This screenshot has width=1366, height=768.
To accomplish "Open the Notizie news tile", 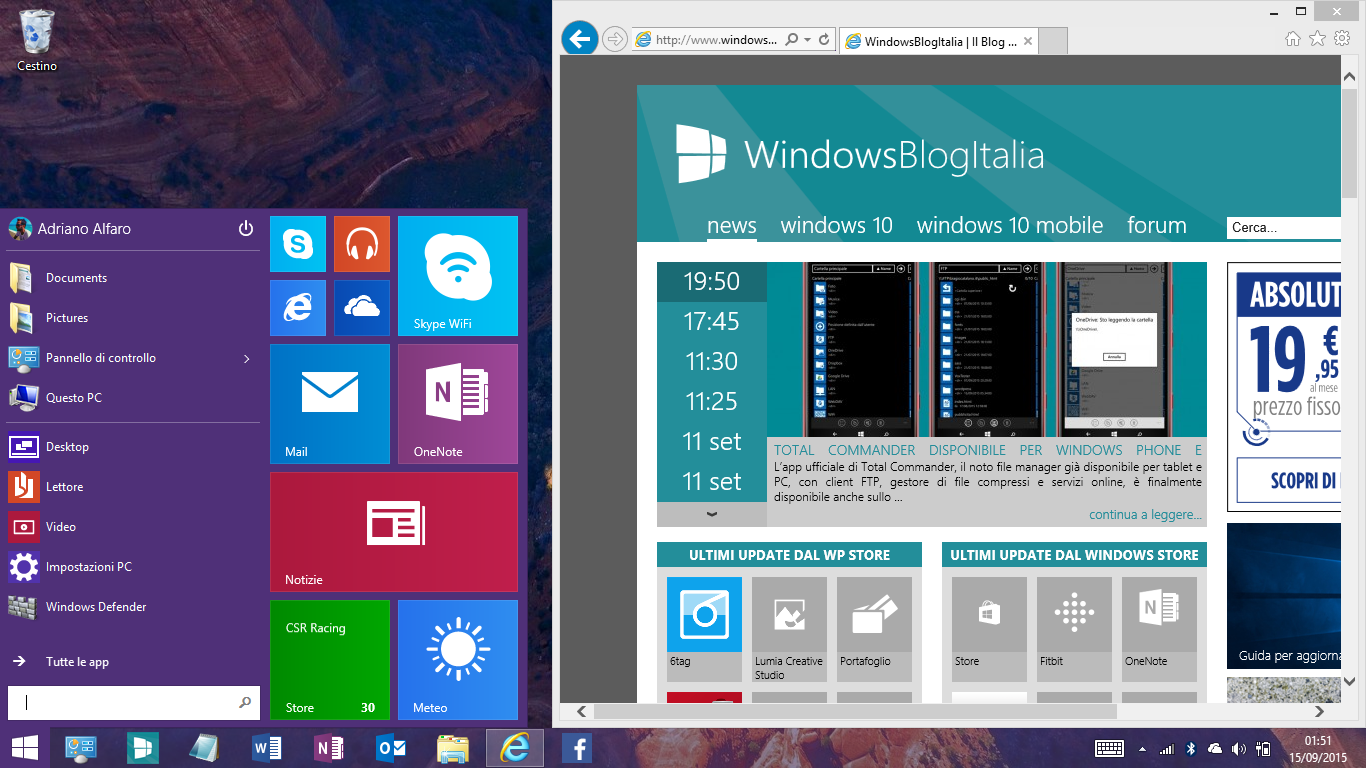I will pos(394,532).
